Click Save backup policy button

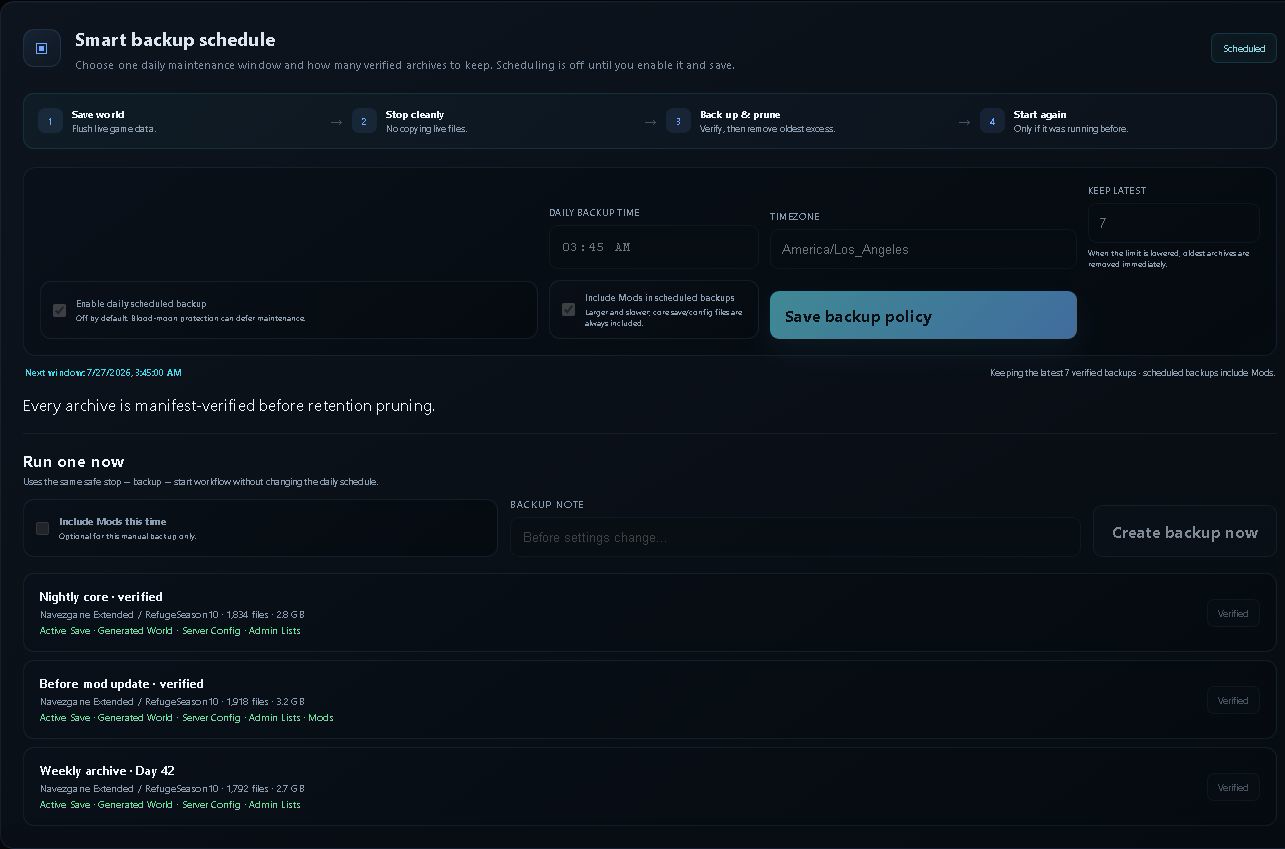point(923,315)
